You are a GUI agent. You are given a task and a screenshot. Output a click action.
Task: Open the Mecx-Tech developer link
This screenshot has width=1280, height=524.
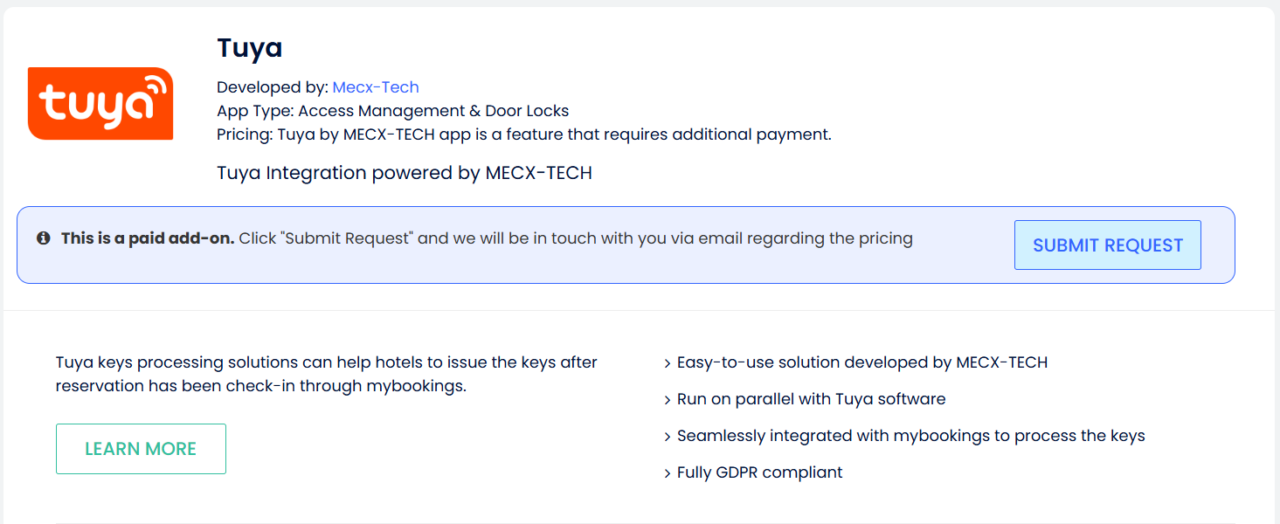376,87
